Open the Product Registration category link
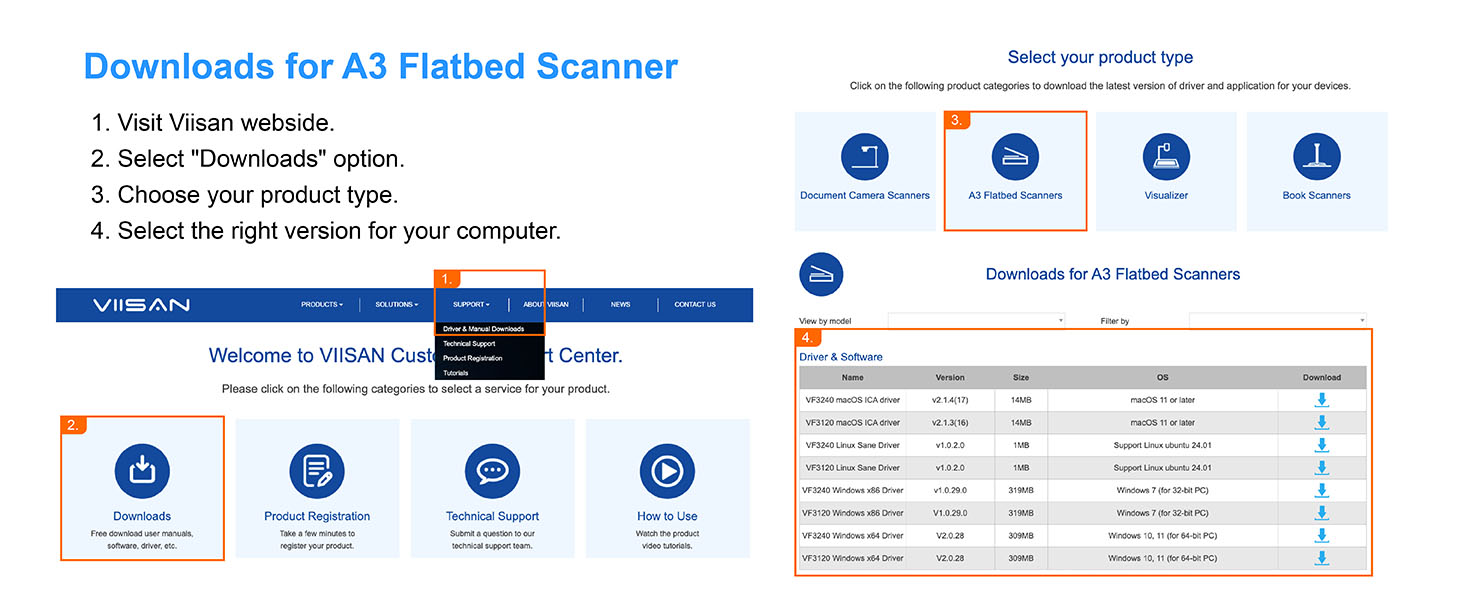The image size is (1464, 600). coord(317,517)
